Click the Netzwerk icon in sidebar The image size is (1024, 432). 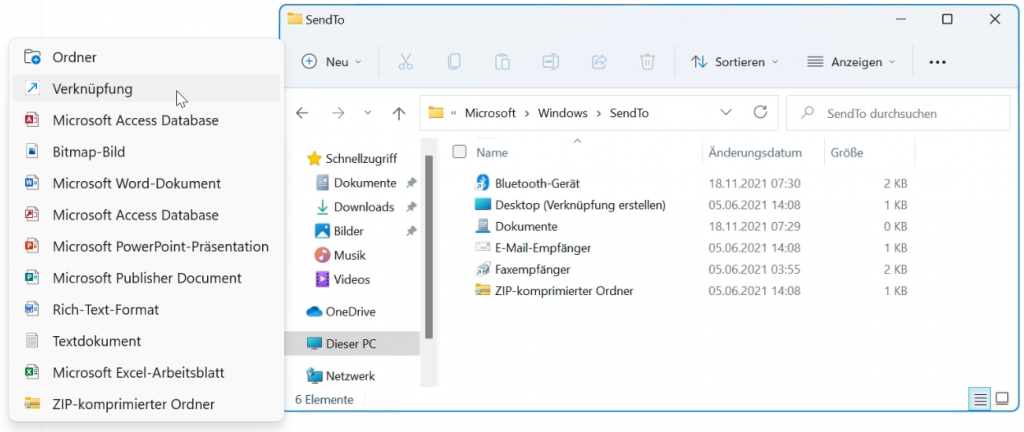[315, 376]
